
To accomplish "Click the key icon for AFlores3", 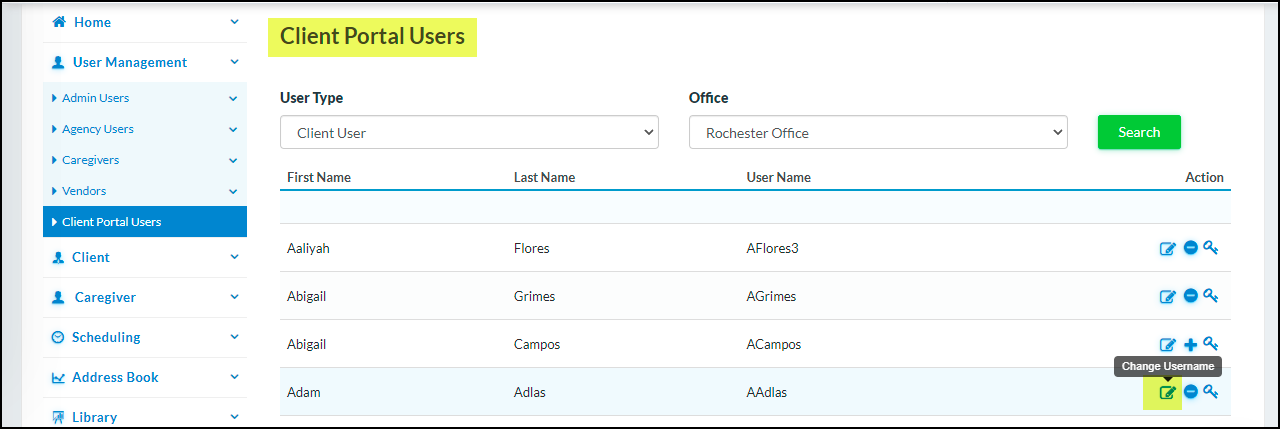I will click(x=1210, y=248).
